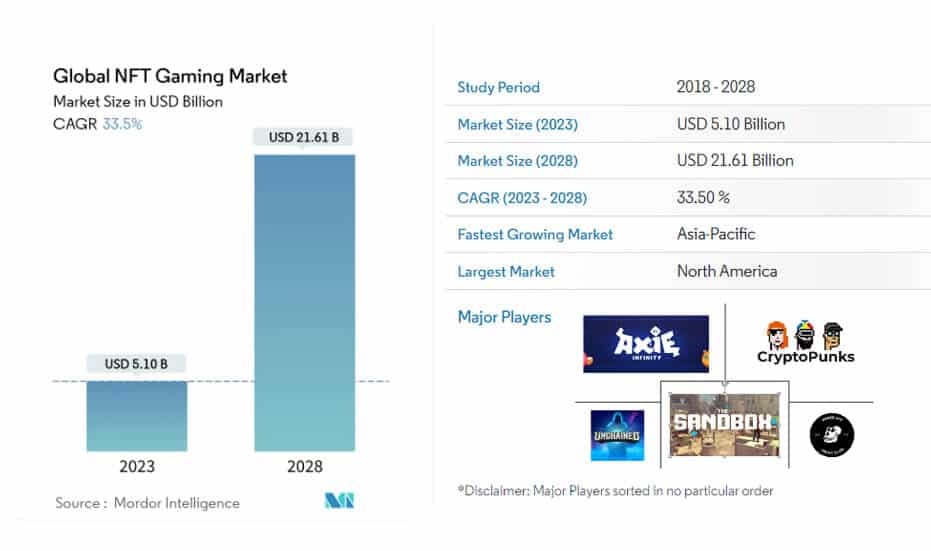Click the CryptoPunks logo

point(805,343)
